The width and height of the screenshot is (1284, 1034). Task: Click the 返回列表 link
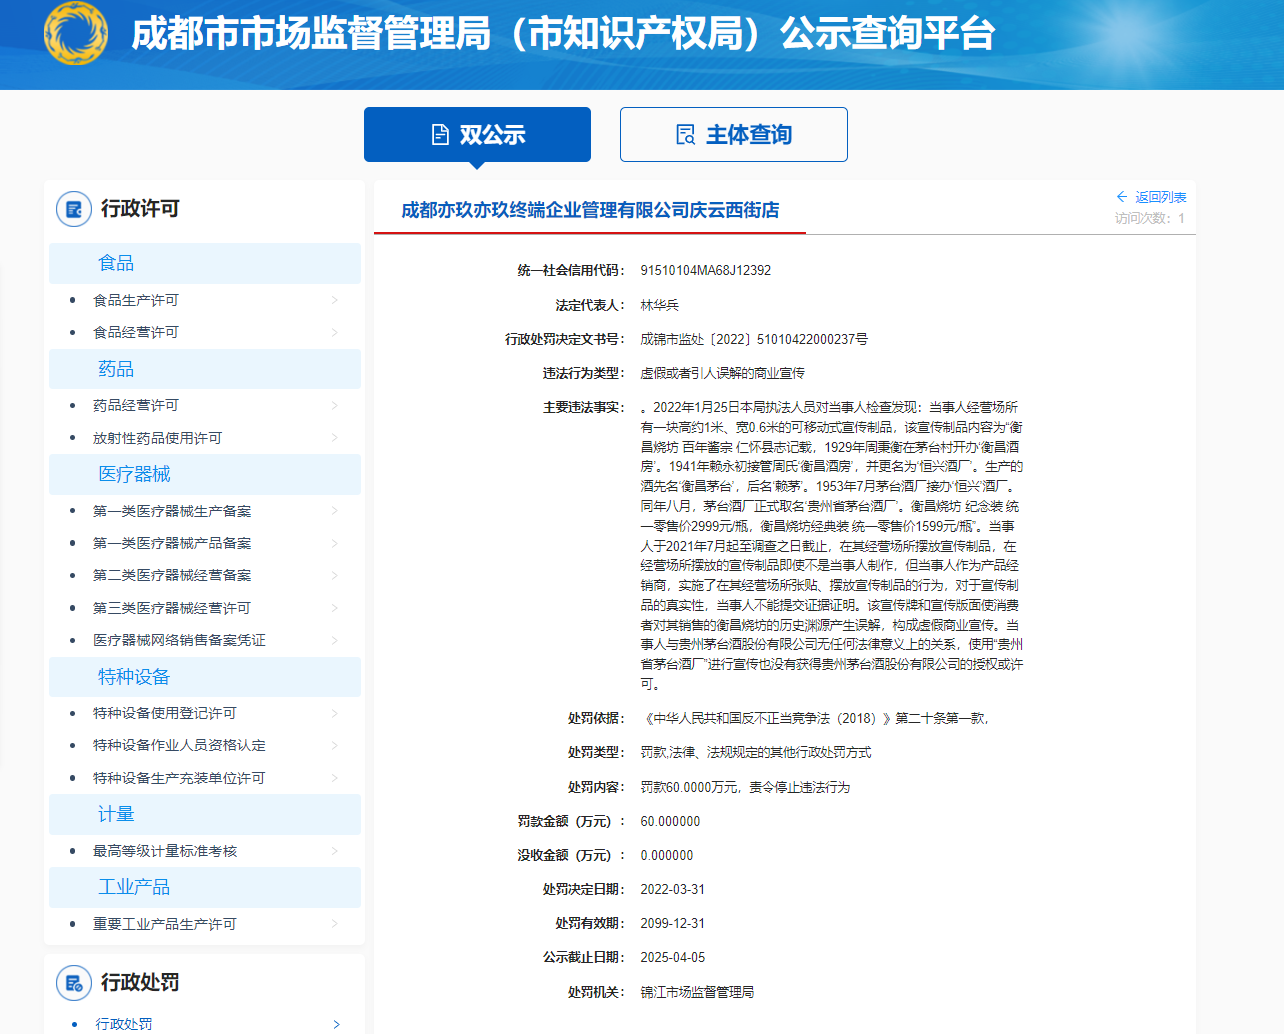(x=1160, y=197)
